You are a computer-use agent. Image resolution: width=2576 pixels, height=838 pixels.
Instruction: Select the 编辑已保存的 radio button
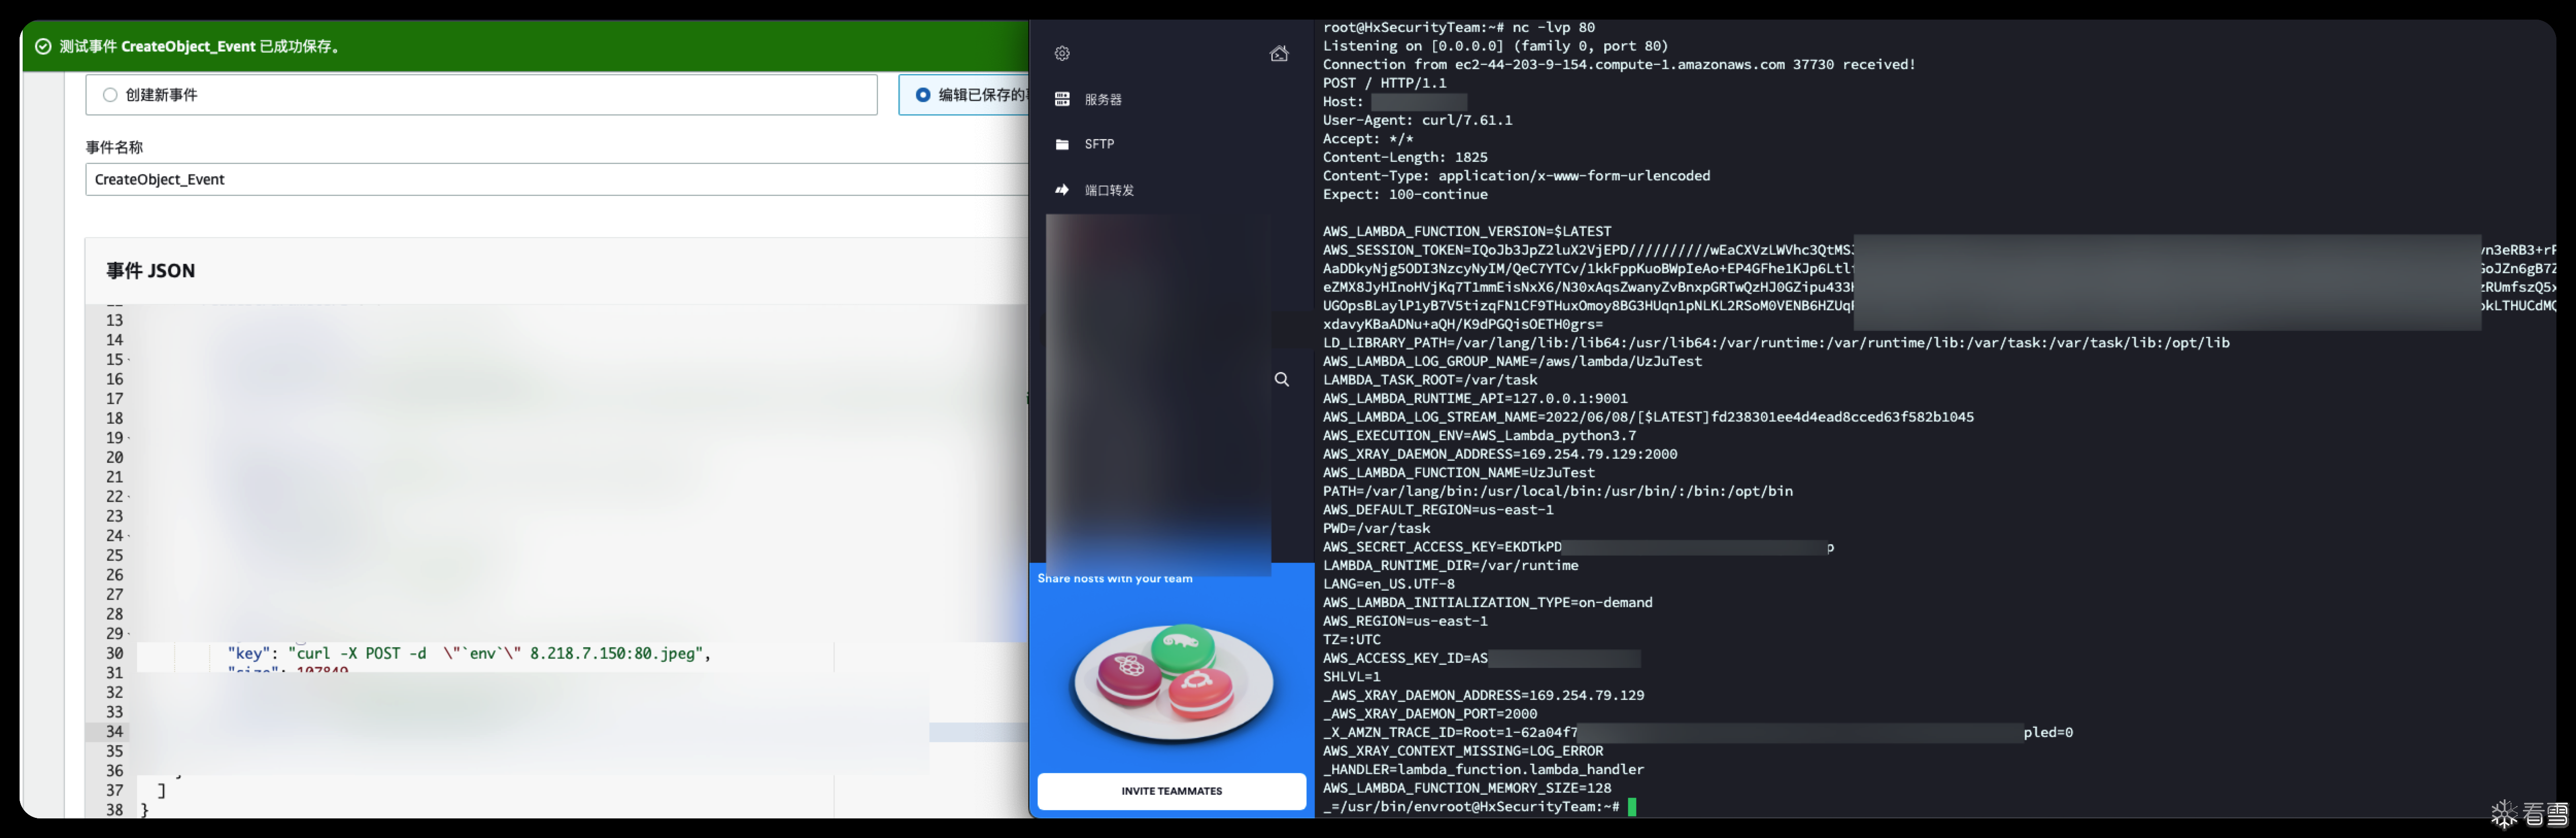(x=922, y=95)
